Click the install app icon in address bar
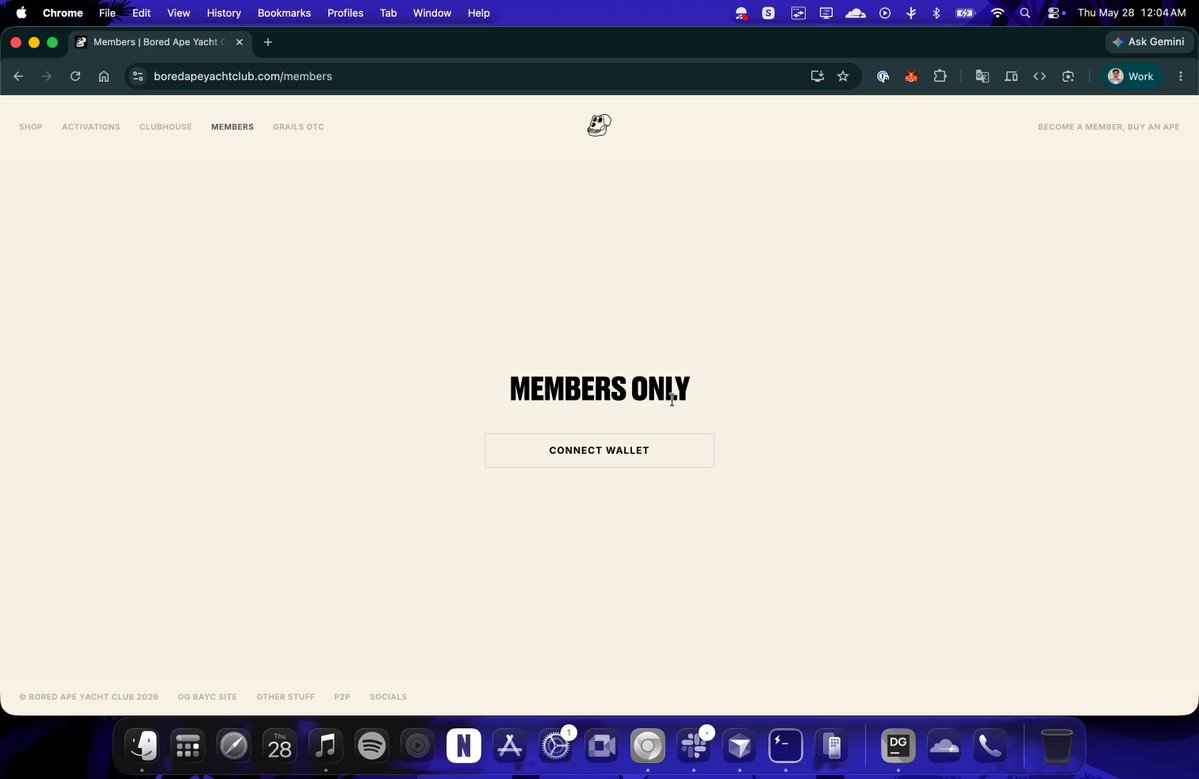The width and height of the screenshot is (1199, 779). point(817,76)
